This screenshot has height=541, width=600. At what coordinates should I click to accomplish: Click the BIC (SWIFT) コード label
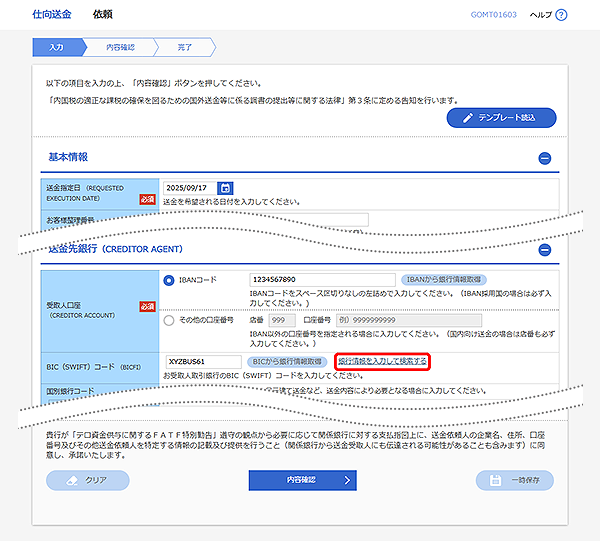point(94,367)
